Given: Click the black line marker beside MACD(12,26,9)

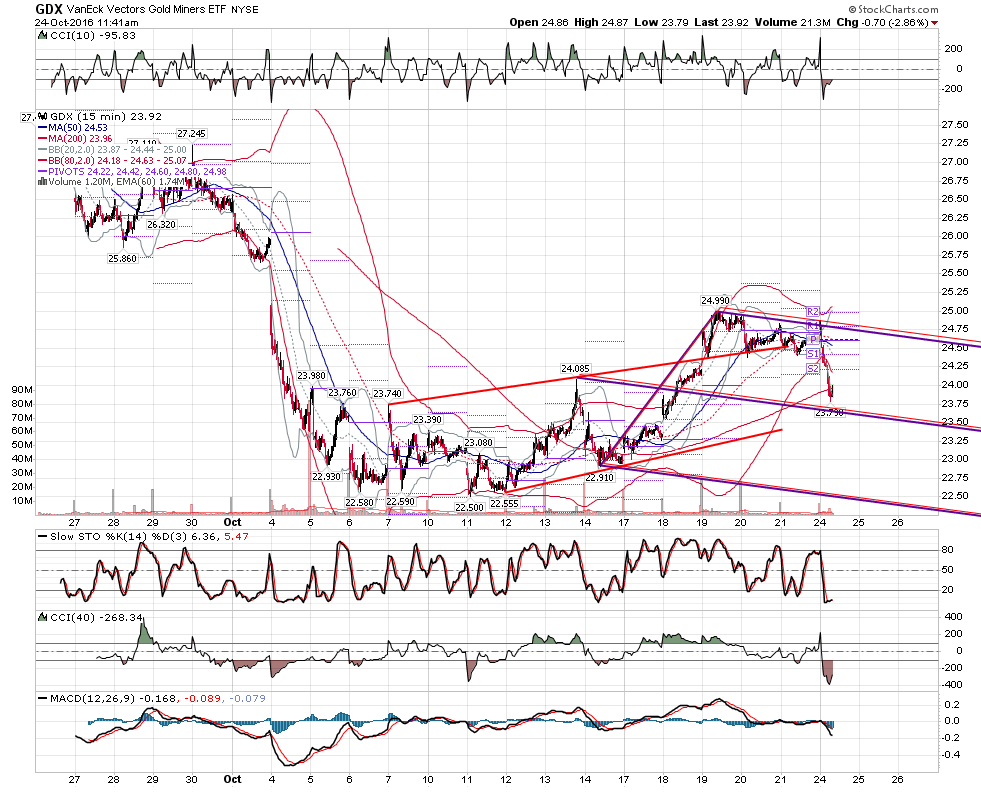Looking at the screenshot, I should (x=43, y=698).
